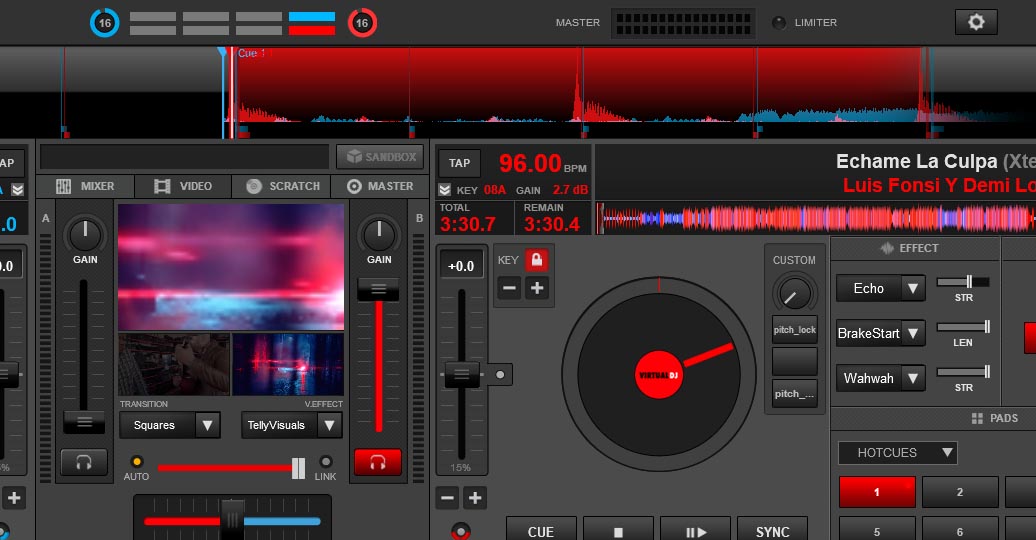
Task: Select the right deck video thumbnail
Action: pyautogui.click(x=287, y=364)
